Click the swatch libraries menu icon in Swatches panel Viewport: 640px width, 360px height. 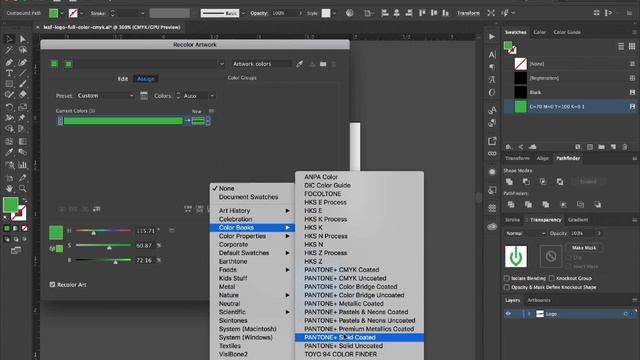click(509, 147)
